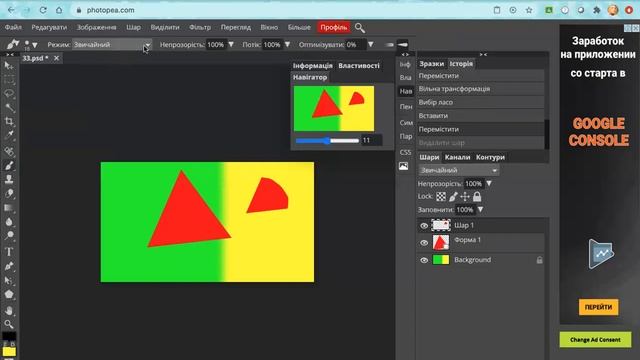Select the Crop tool
Image resolution: width=640 pixels, height=360 pixels.
click(x=9, y=121)
